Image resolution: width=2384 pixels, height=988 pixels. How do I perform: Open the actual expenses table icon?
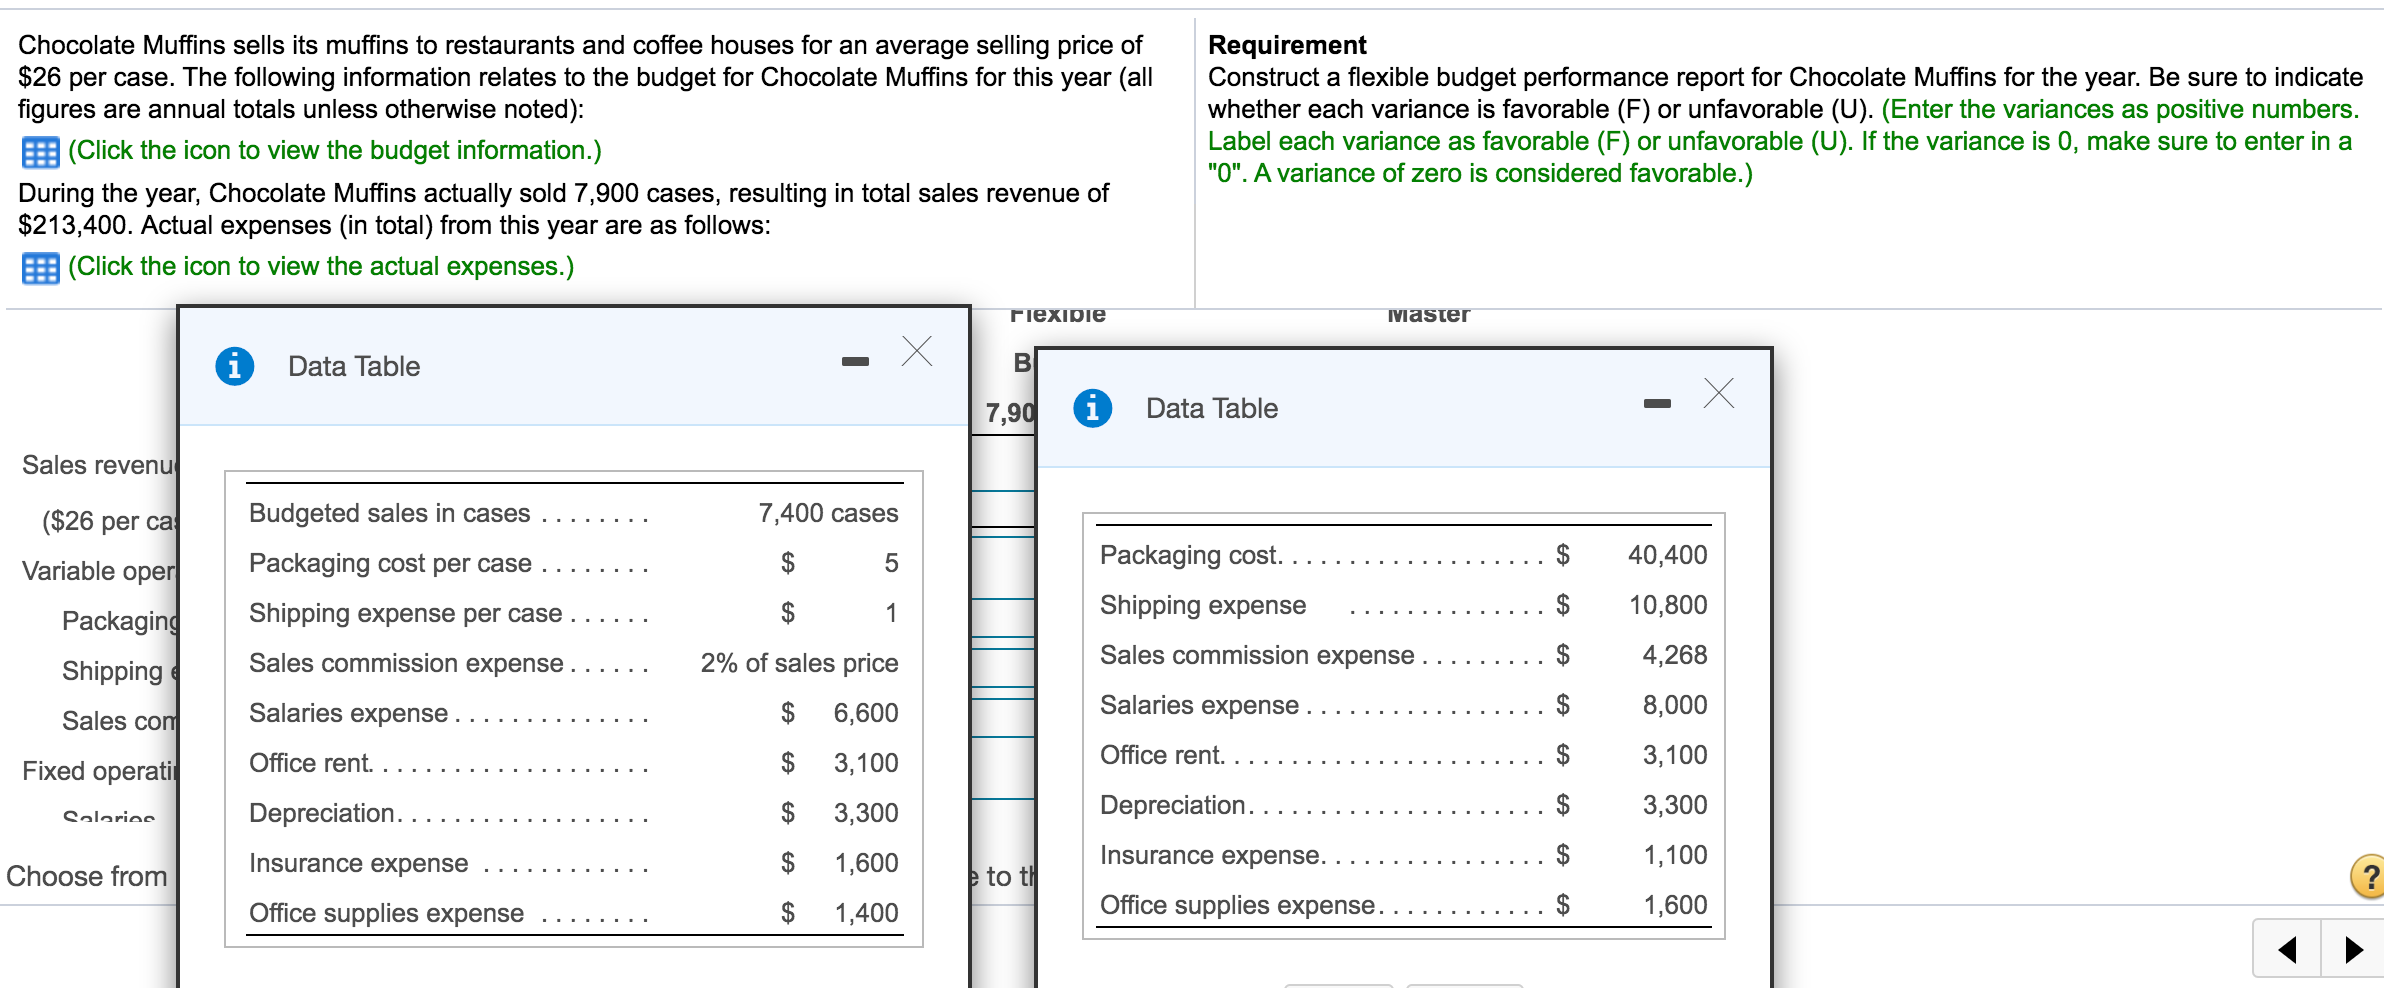pyautogui.click(x=40, y=268)
